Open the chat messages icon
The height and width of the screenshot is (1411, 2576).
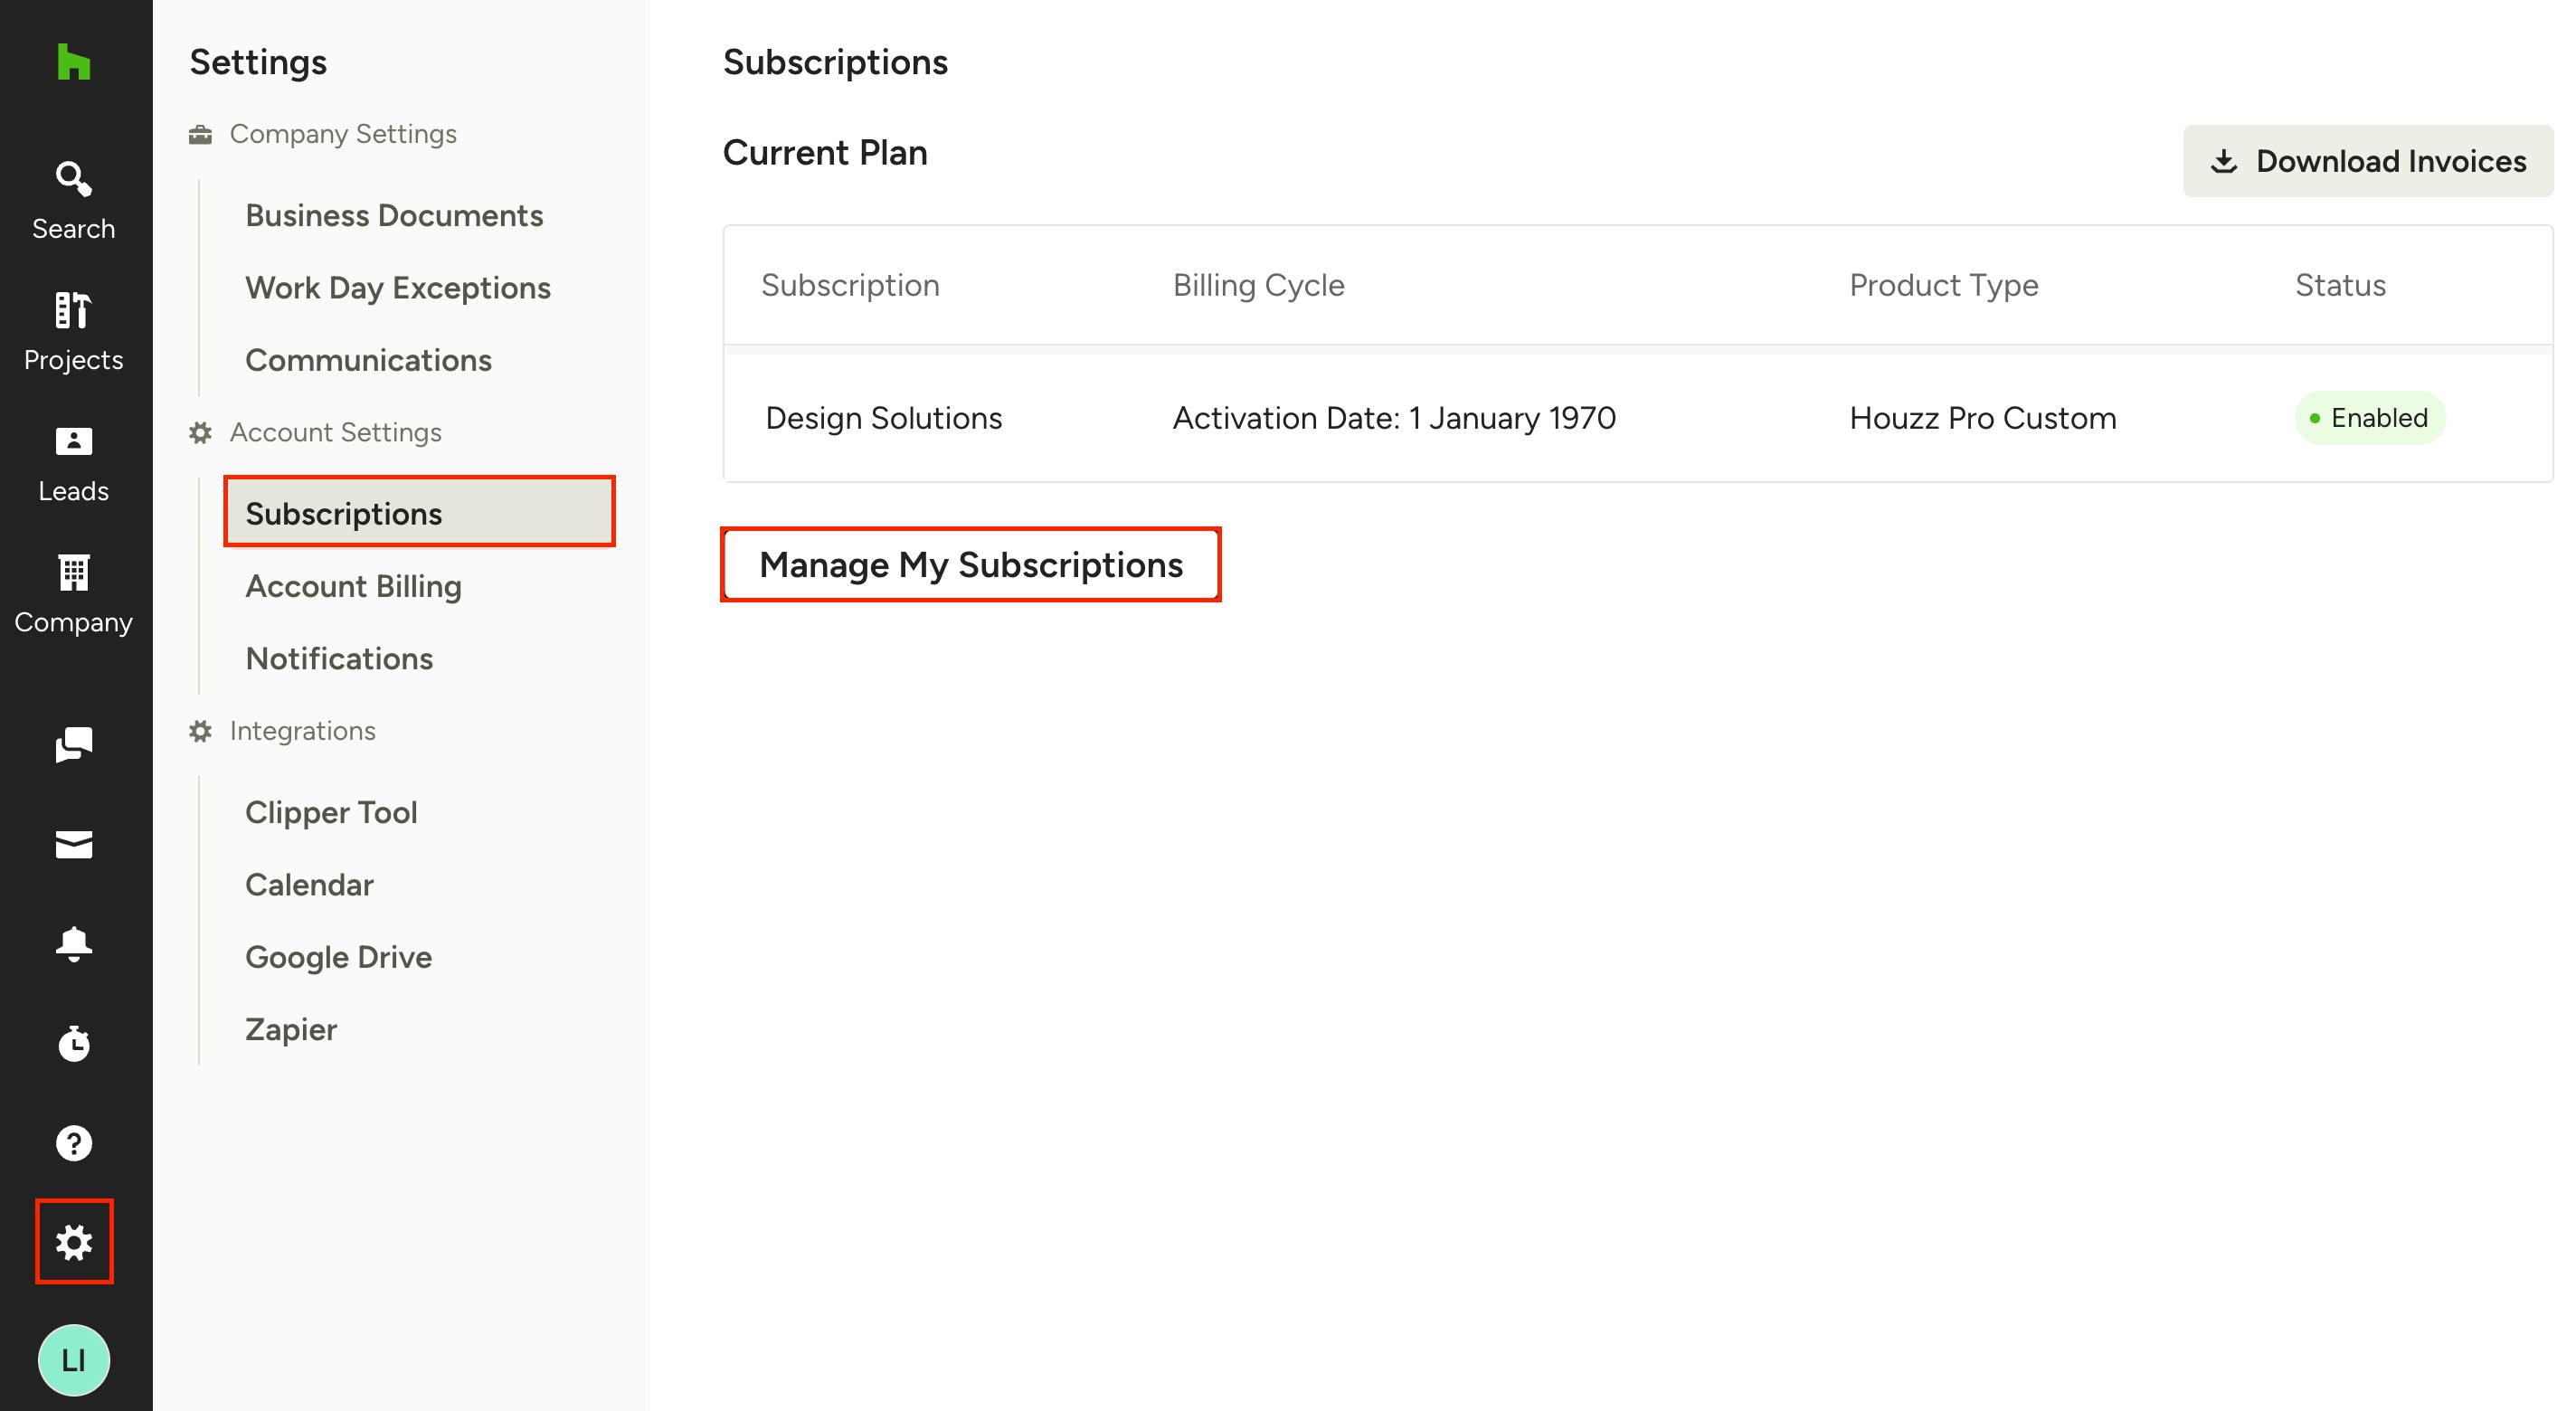pyautogui.click(x=74, y=744)
